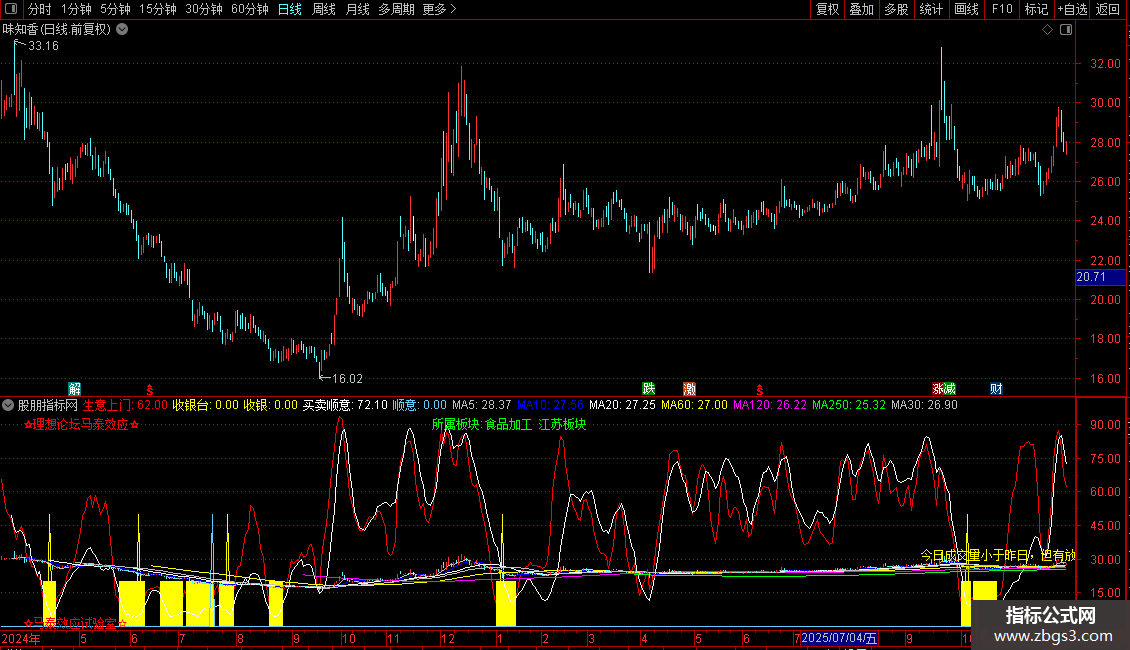Click the MA30: 26.90 label
The image size is (1130, 650).
925,406
